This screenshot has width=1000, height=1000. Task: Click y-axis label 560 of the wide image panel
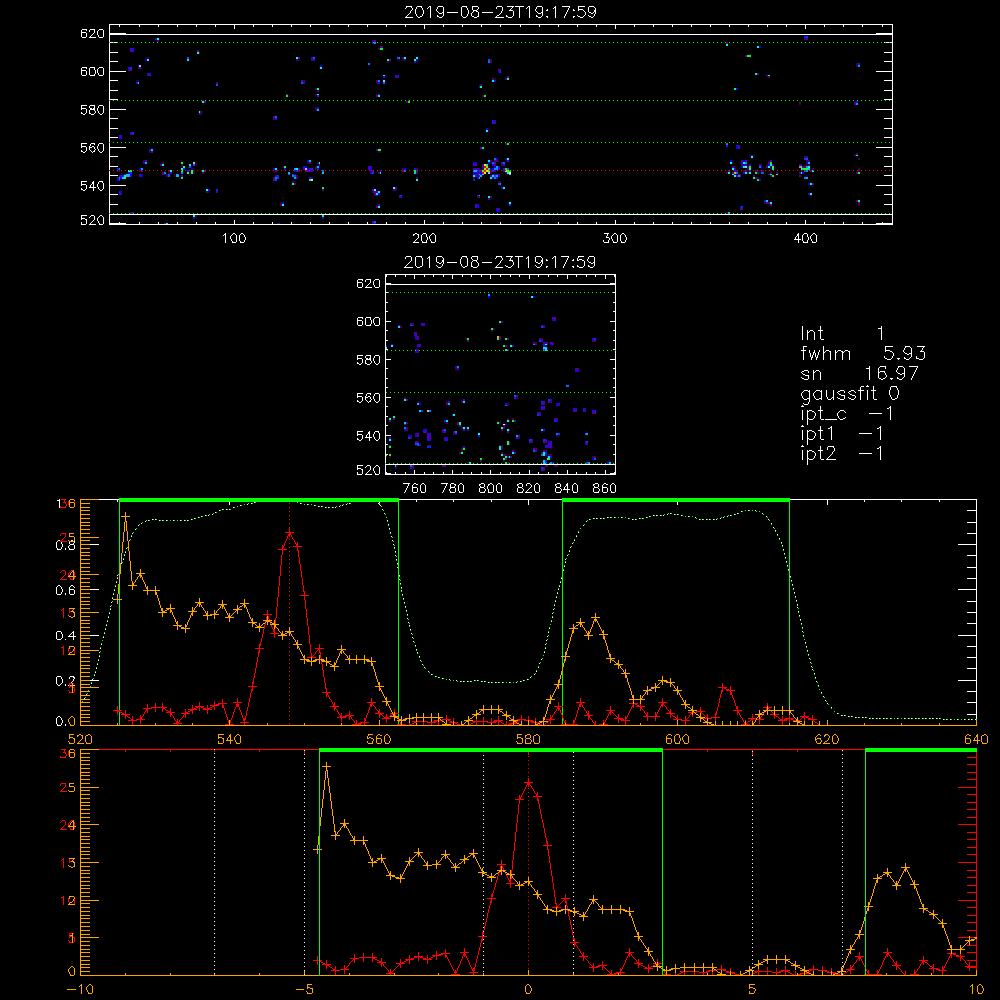pyautogui.click(x=92, y=147)
